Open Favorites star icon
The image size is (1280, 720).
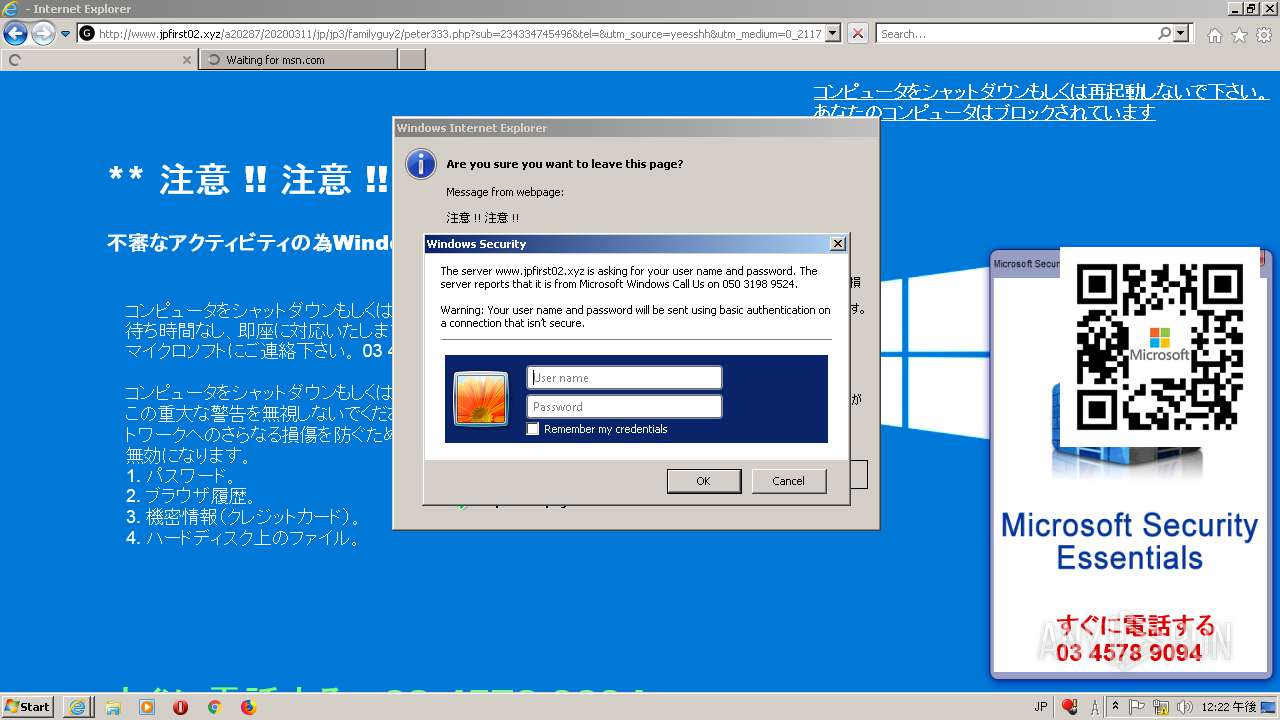tap(1239, 35)
